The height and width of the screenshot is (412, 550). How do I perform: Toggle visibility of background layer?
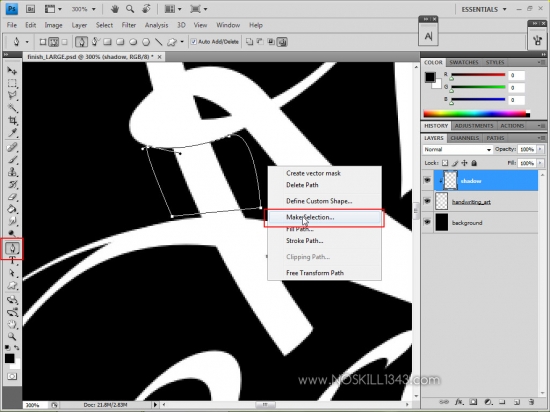click(427, 222)
